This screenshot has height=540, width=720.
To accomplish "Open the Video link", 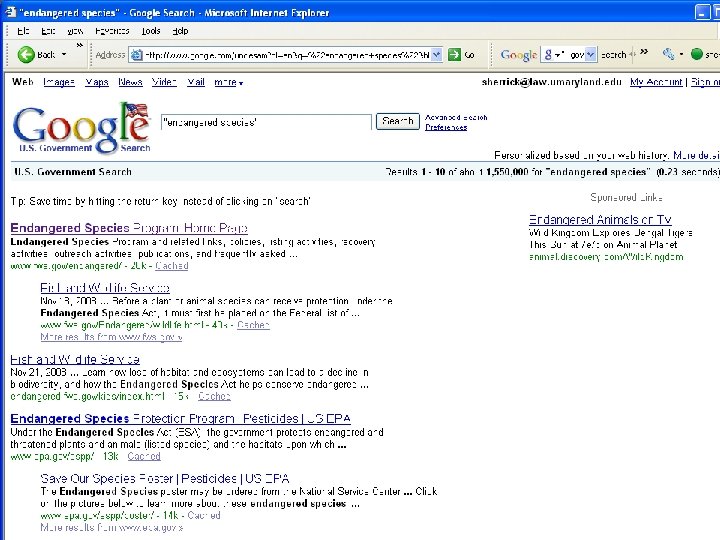I will tap(164, 82).
